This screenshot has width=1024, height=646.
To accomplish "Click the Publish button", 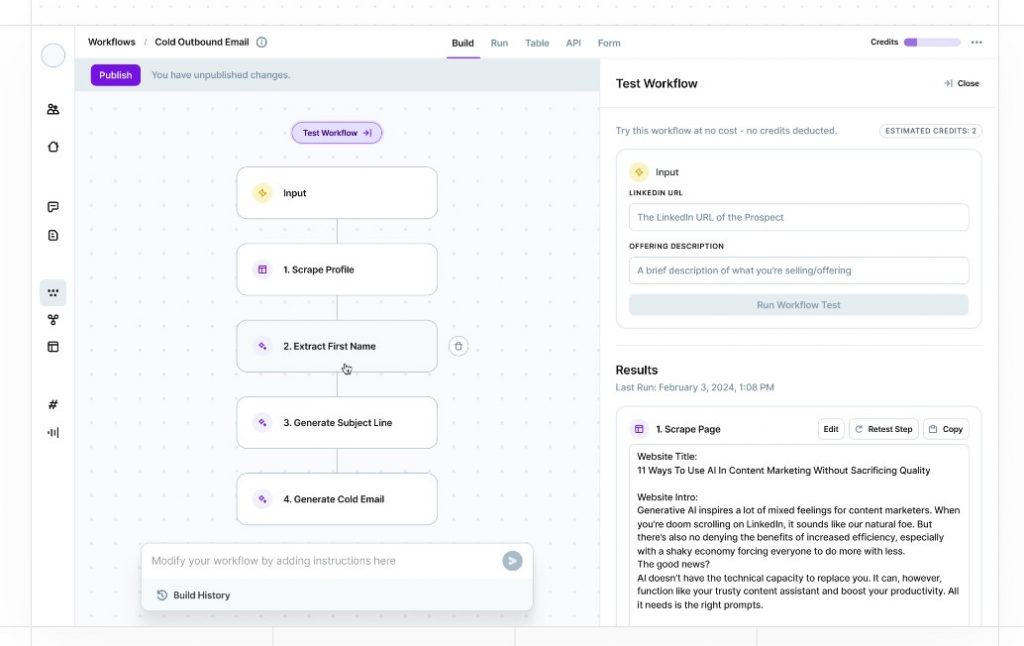I will (x=115, y=75).
